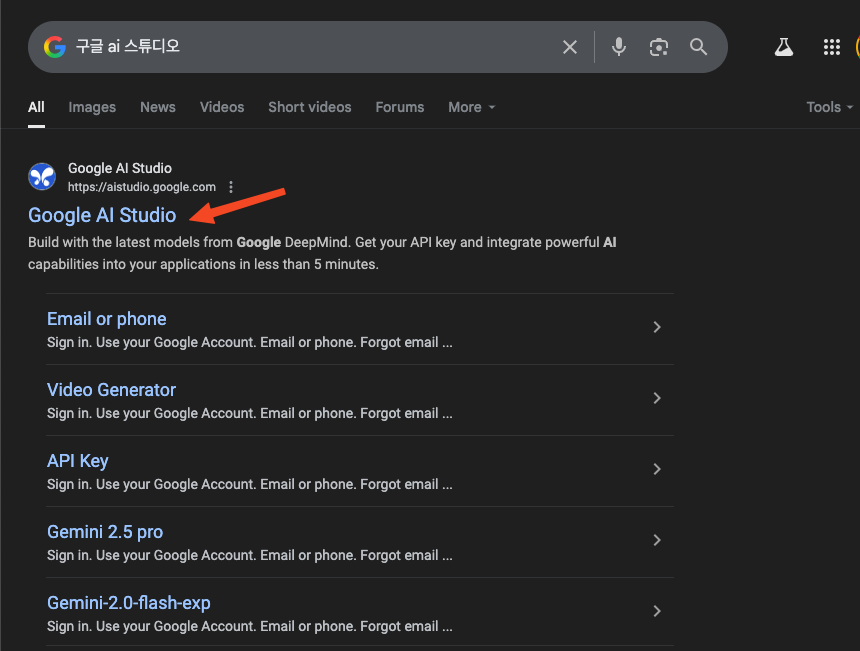860x651 pixels.
Task: Open Google Lens image search icon
Action: click(x=659, y=47)
